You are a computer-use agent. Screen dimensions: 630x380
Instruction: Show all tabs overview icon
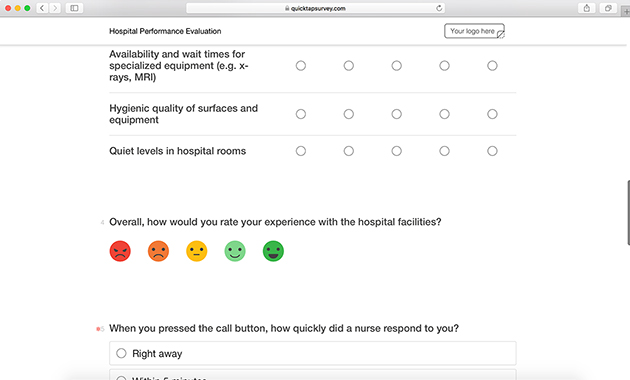(608, 8)
